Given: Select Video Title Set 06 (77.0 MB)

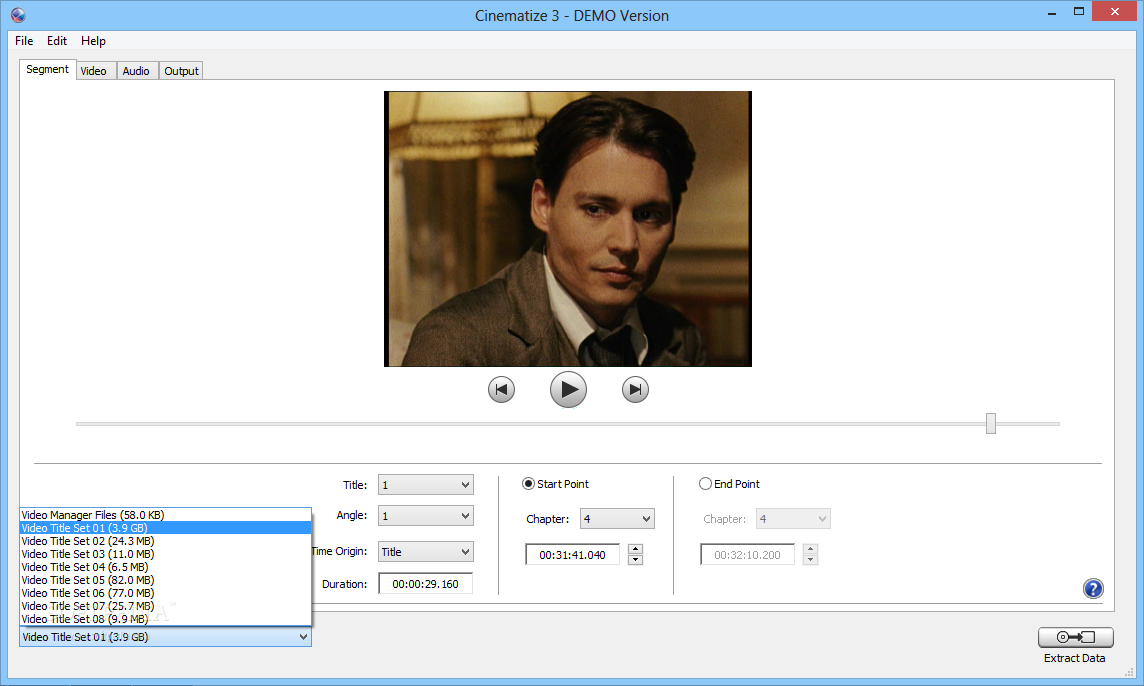Looking at the screenshot, I should 166,593.
